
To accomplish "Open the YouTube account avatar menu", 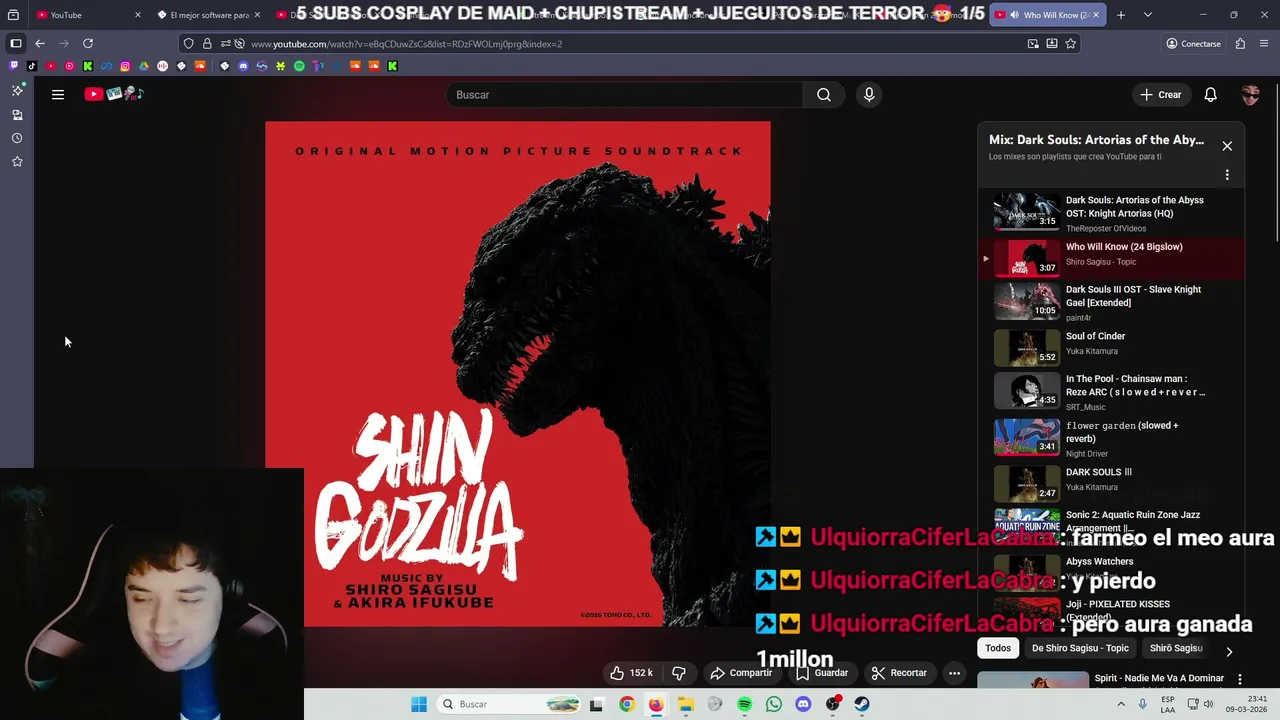I will (x=1250, y=95).
